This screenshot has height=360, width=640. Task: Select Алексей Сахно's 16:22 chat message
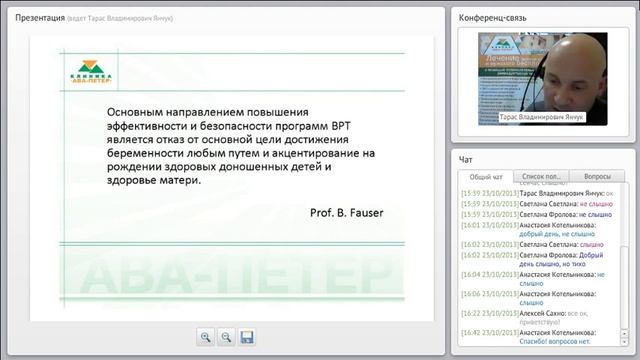pyautogui.click(x=540, y=318)
